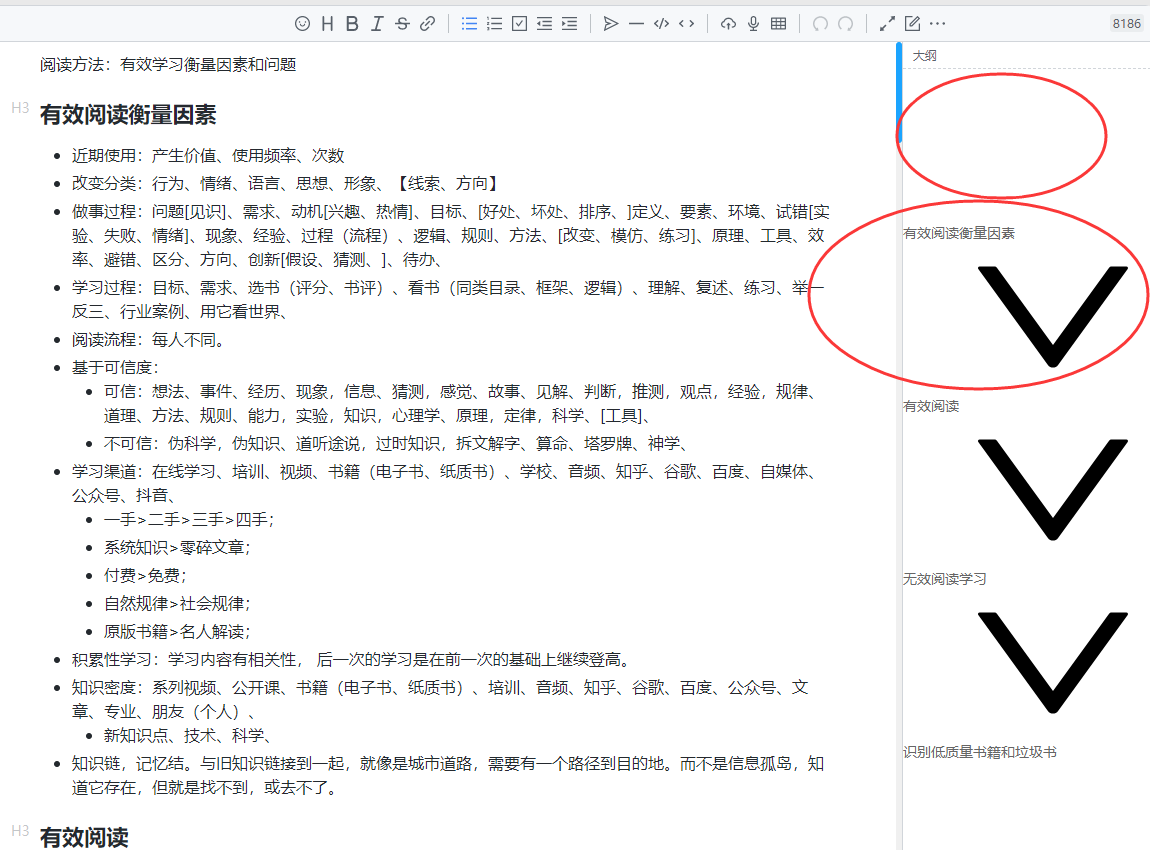Image resolution: width=1150 pixels, height=850 pixels.
Task: Start a voice recording with the microphone
Action: click(x=753, y=23)
